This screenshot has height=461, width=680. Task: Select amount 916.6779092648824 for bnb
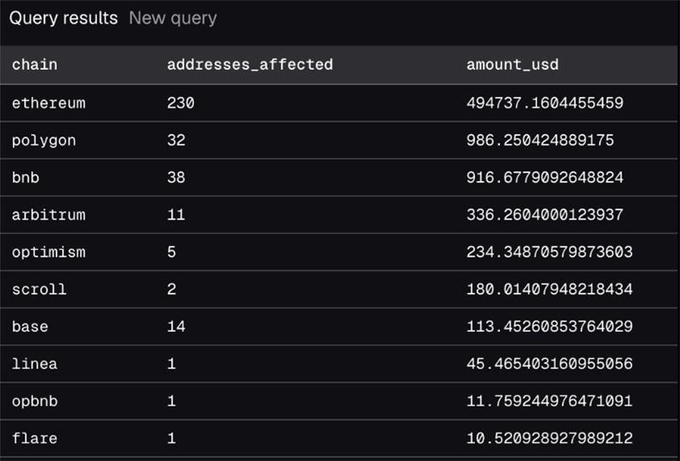click(x=545, y=177)
